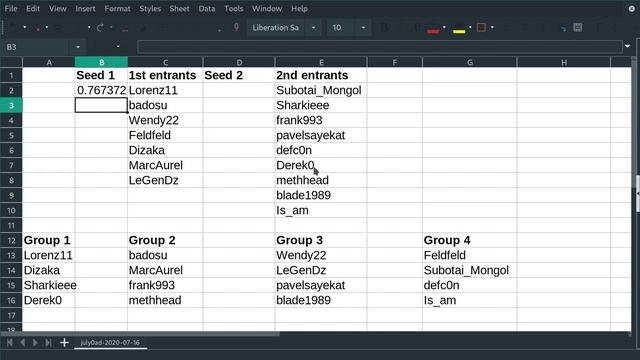Open the Format menu
The width and height of the screenshot is (640, 360).
[x=117, y=9]
